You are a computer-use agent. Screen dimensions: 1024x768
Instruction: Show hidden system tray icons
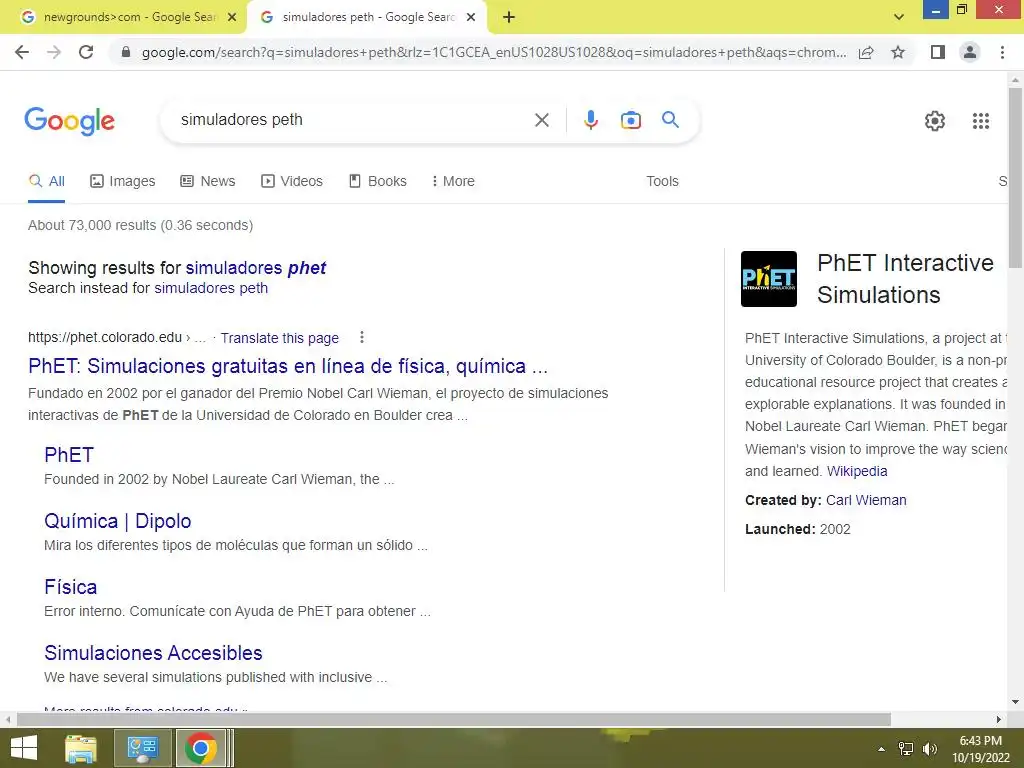[x=882, y=749]
